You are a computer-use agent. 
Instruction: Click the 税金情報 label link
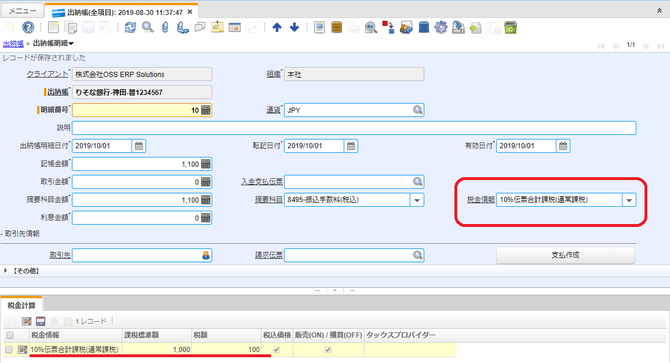click(x=481, y=199)
